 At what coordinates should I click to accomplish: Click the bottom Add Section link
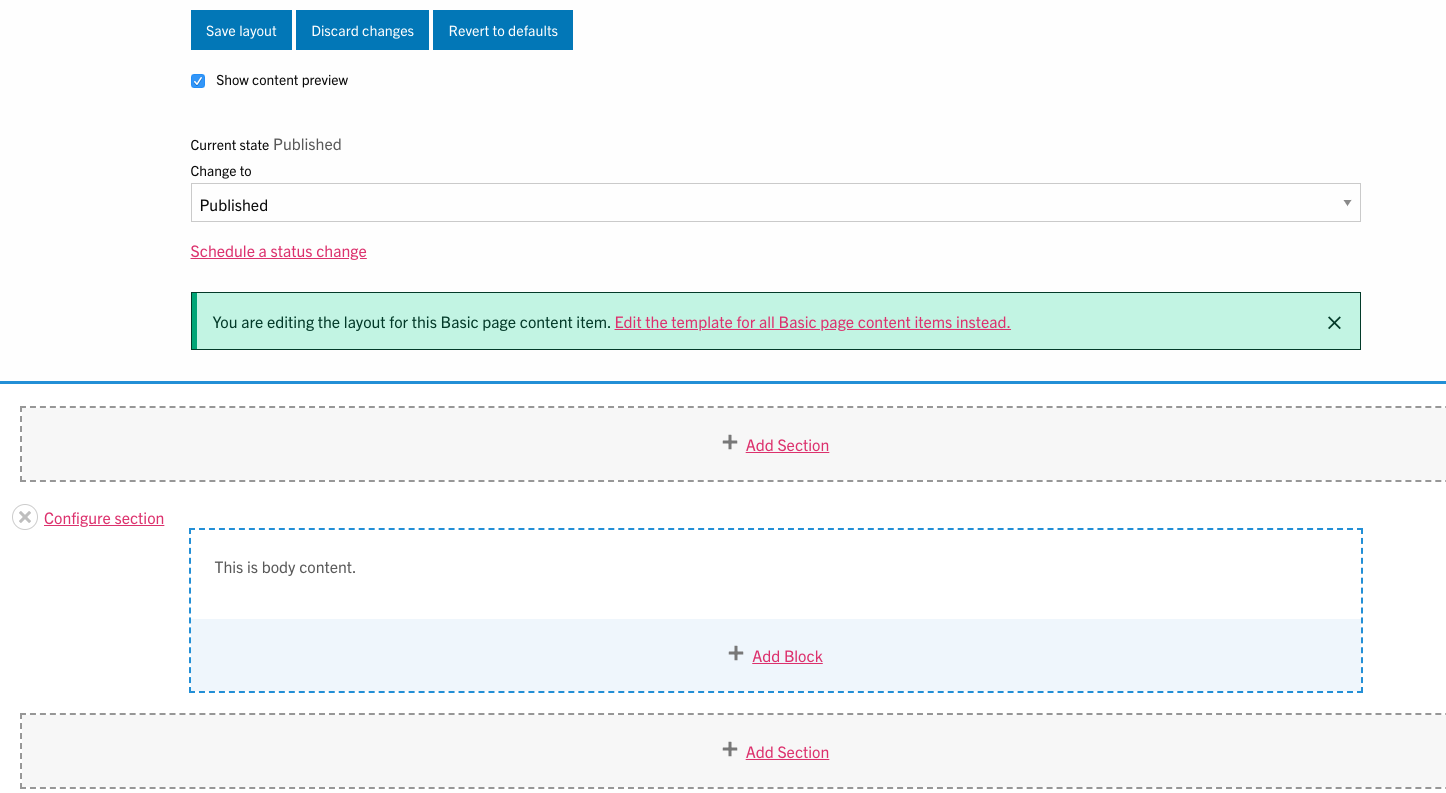787,753
